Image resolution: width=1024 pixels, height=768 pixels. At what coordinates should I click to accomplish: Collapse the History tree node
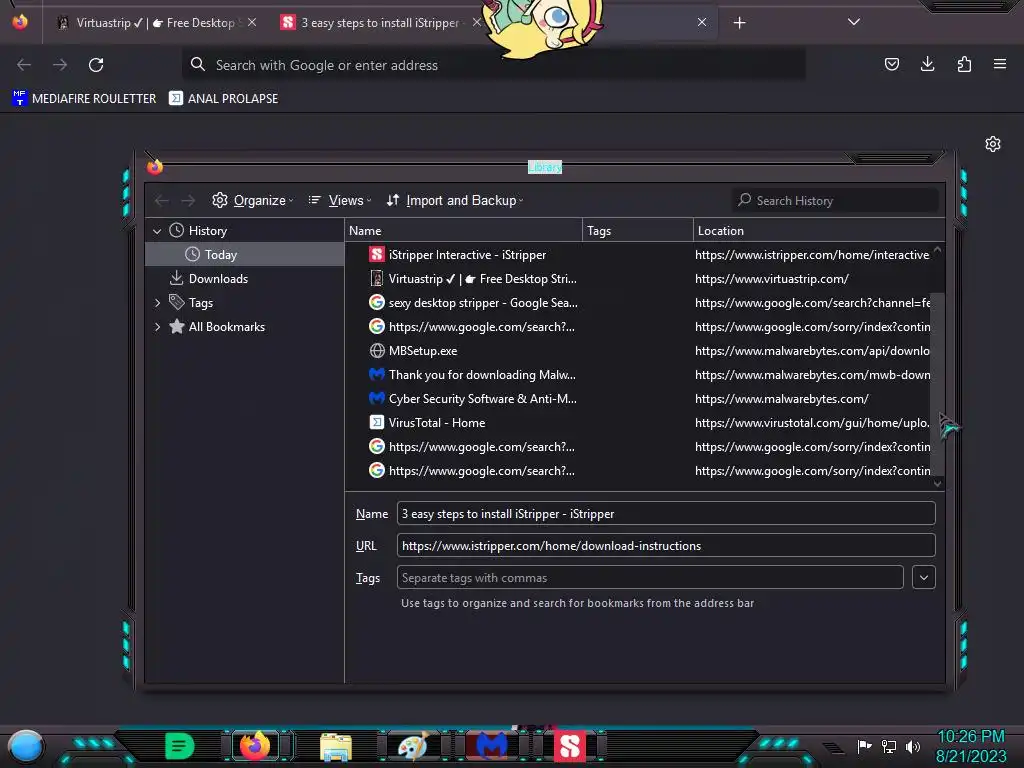point(157,231)
